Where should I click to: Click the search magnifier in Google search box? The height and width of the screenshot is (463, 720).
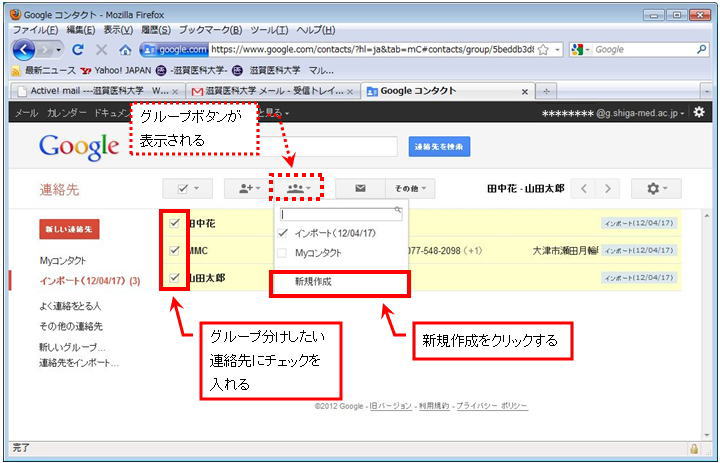(702, 49)
